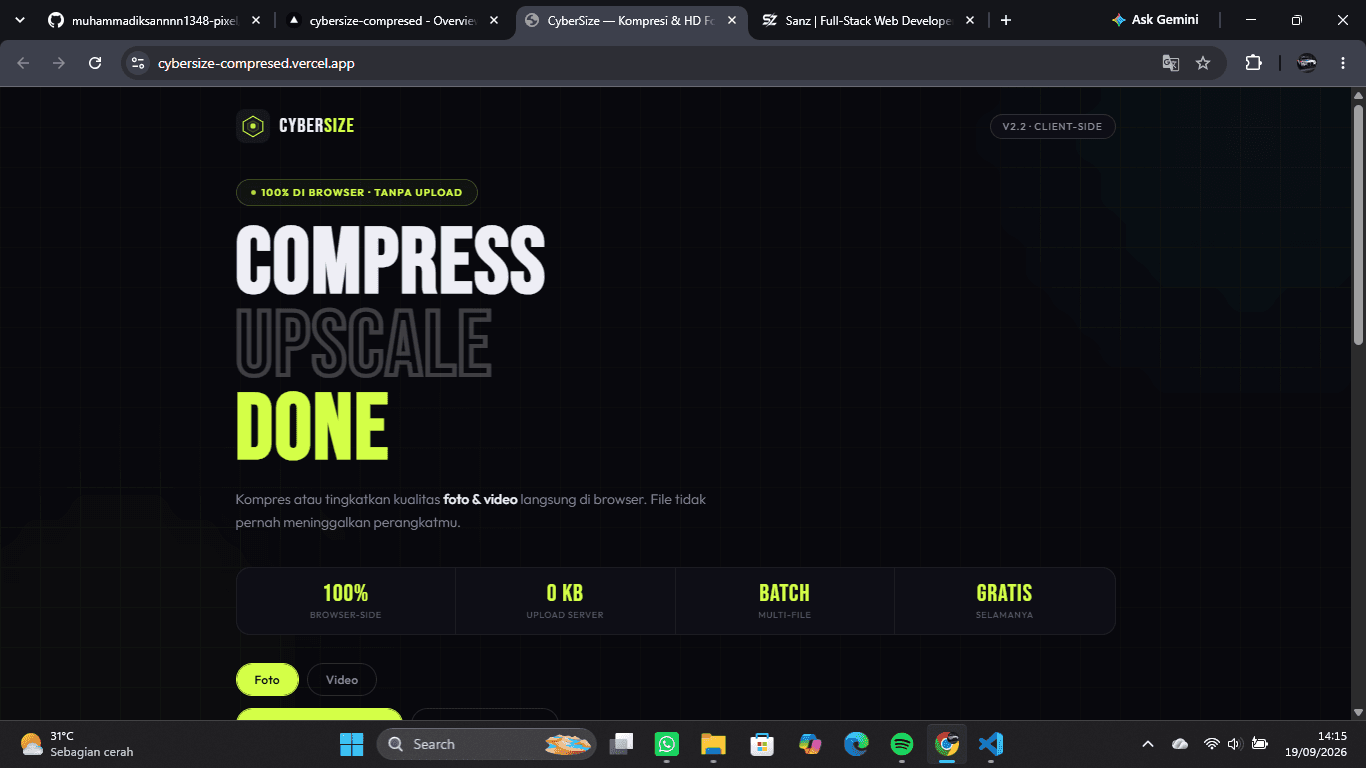Select the CyberSize Kompresi & HD tab
This screenshot has height=768, width=1366.
pyautogui.click(x=631, y=20)
